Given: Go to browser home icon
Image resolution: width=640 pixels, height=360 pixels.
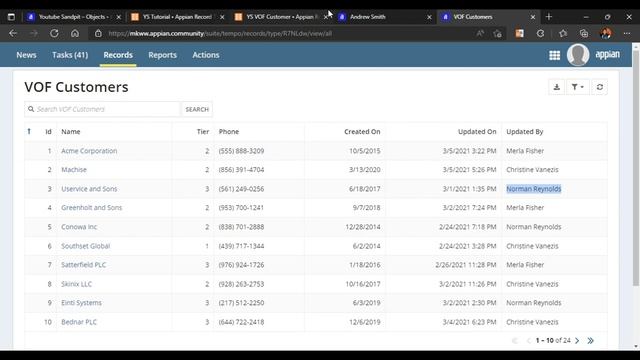Looking at the screenshot, I should point(75,33).
